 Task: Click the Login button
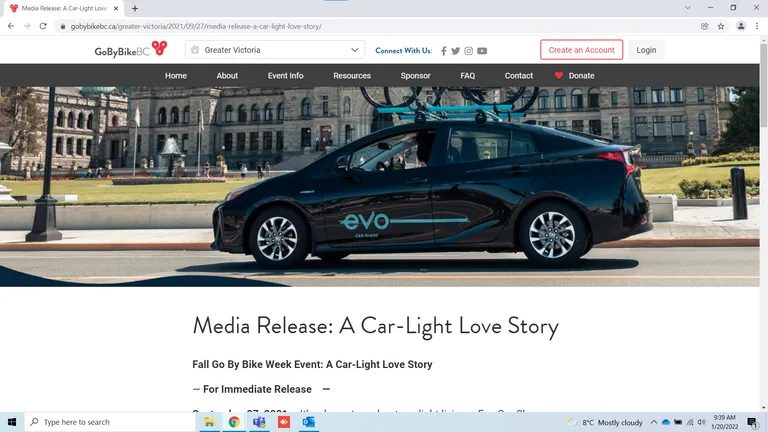pyautogui.click(x=646, y=50)
